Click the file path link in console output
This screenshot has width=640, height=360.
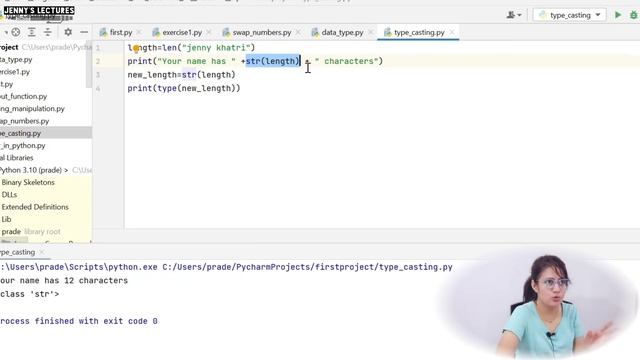[307, 267]
